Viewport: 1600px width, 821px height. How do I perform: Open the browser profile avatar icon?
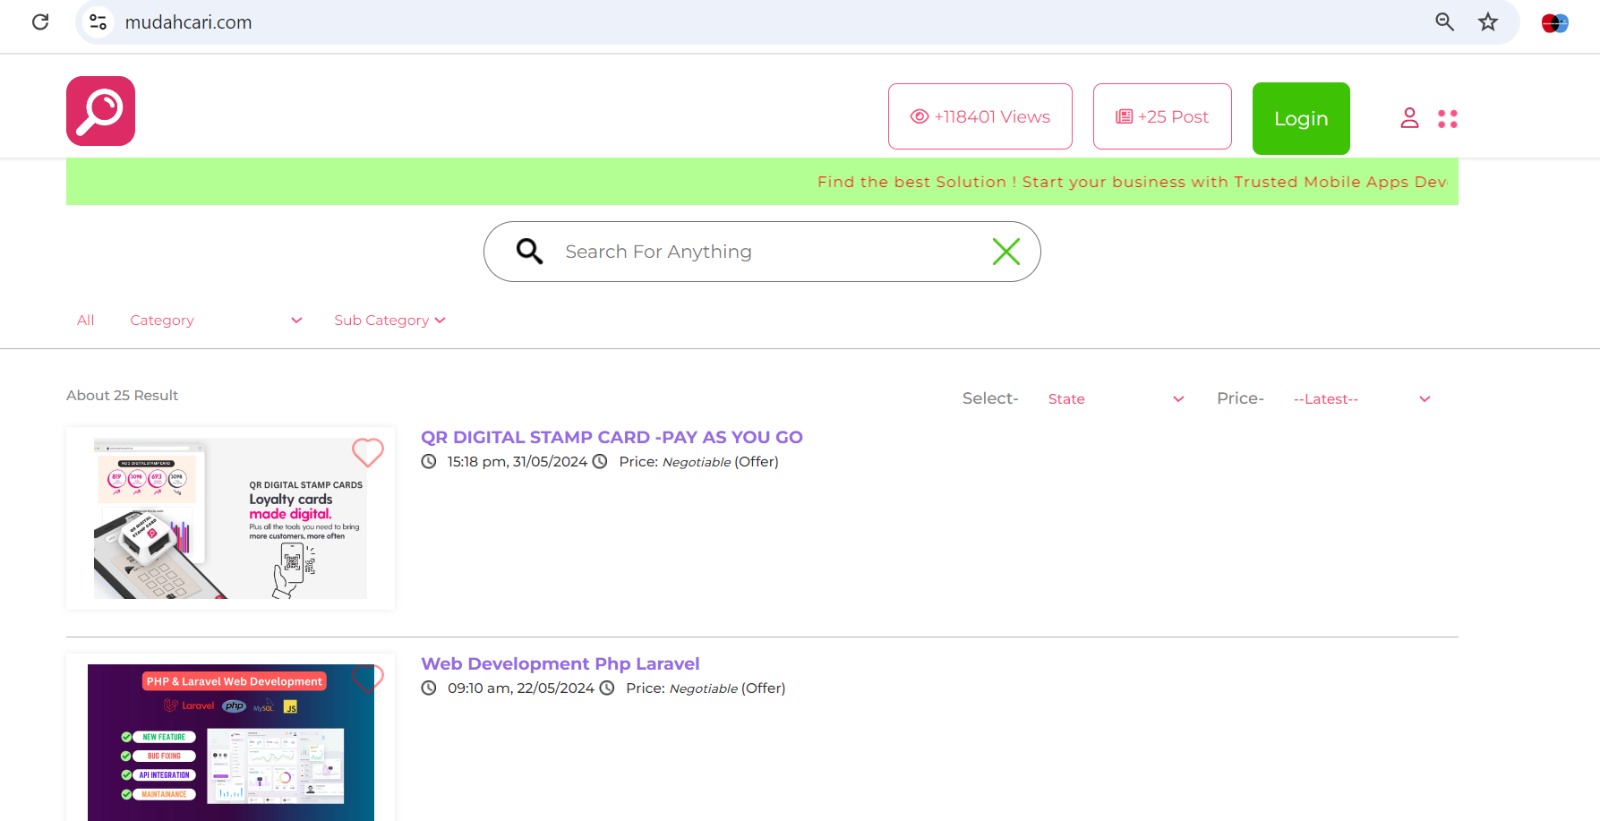click(1555, 22)
